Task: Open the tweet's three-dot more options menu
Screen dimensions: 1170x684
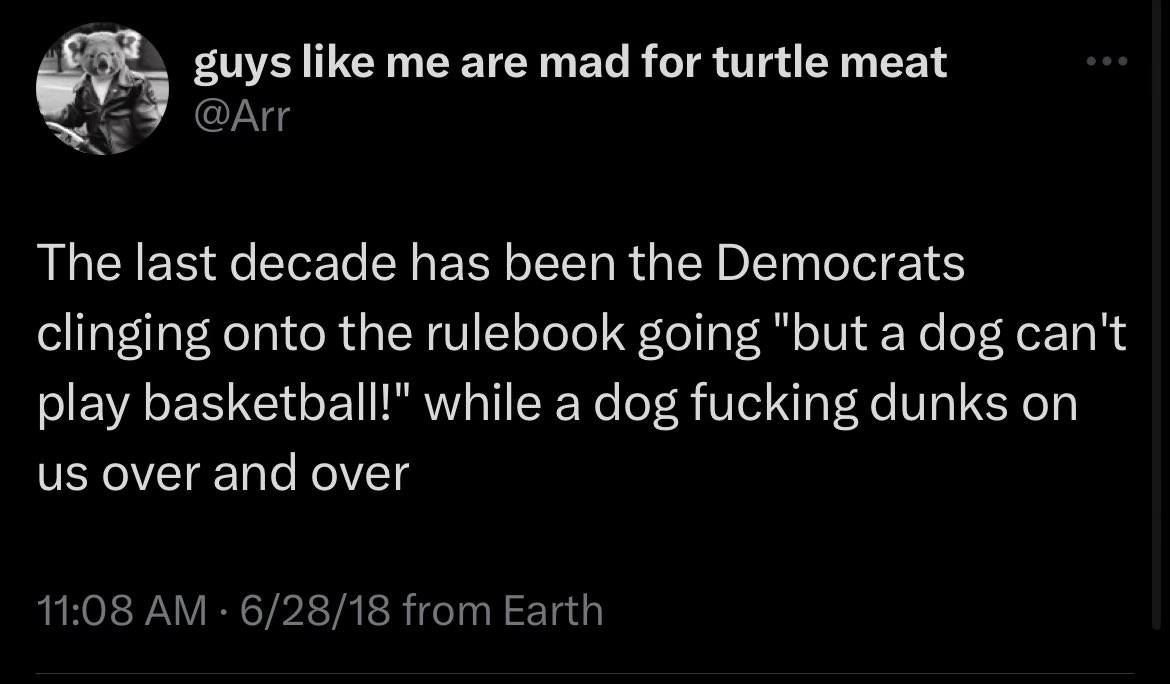Action: 1107,62
